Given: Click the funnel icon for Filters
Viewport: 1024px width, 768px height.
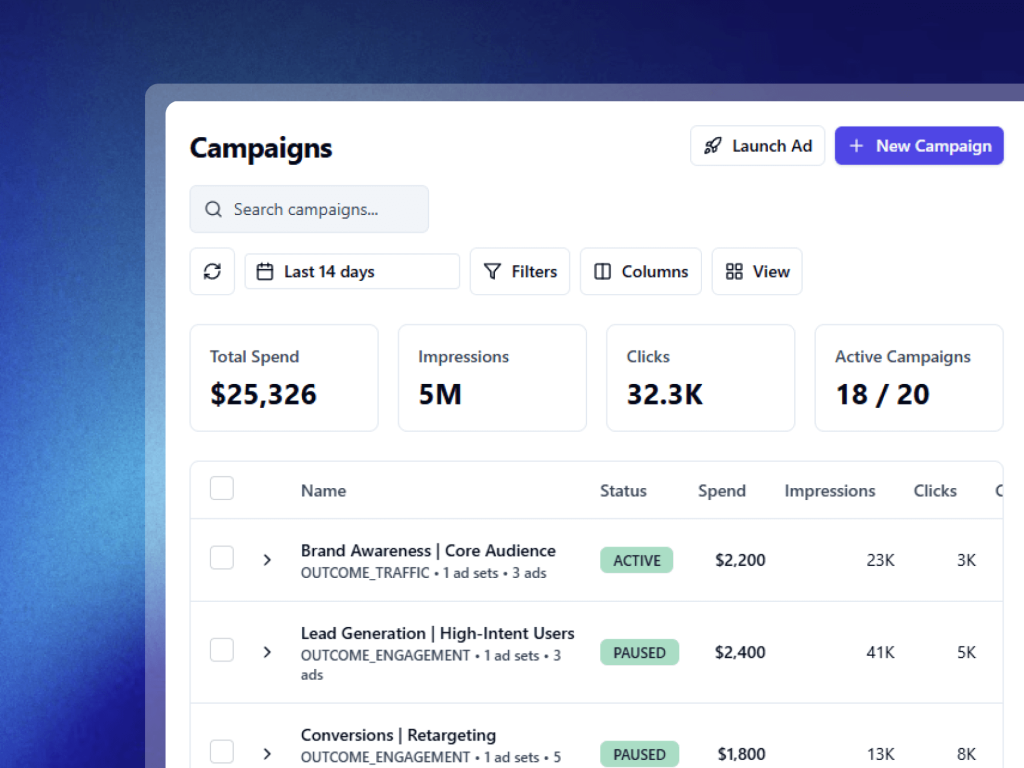Looking at the screenshot, I should pyautogui.click(x=492, y=272).
